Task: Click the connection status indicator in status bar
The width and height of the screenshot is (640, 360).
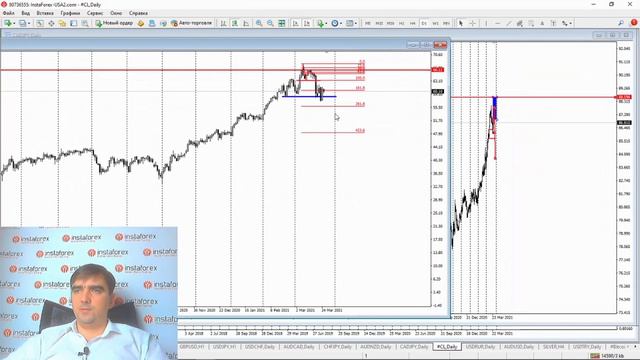Action: coord(607,356)
